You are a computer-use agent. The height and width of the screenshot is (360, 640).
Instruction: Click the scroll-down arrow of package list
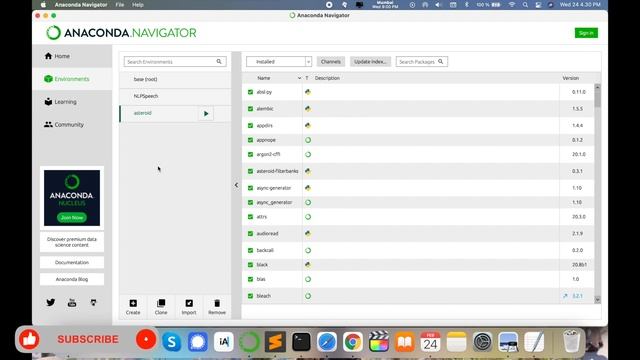pyautogui.click(x=598, y=300)
